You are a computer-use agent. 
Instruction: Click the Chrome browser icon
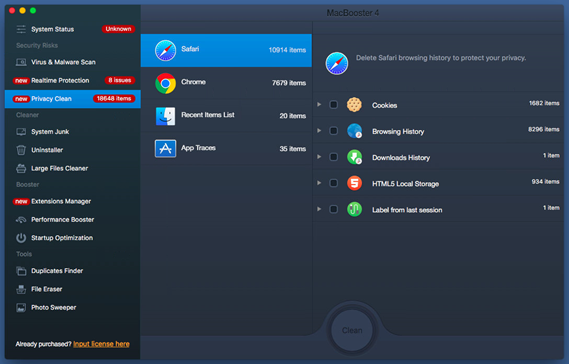[x=165, y=83]
